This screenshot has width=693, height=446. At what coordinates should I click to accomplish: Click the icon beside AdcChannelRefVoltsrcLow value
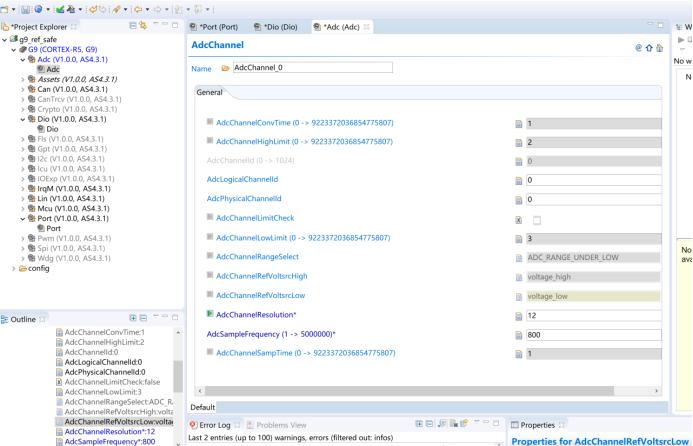[x=519, y=297]
